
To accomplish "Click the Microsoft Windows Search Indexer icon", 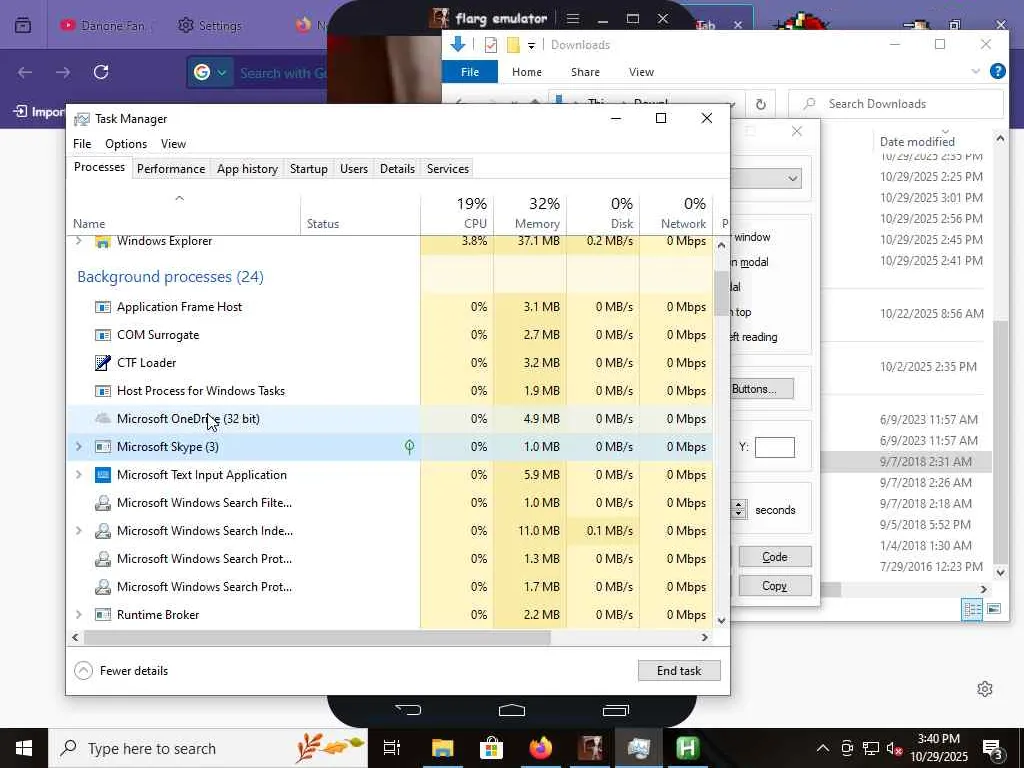I will (x=103, y=531).
